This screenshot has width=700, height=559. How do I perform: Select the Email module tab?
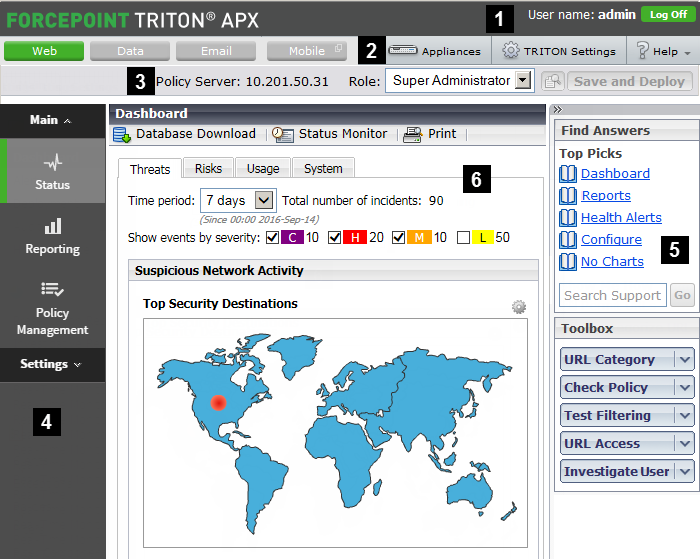point(216,51)
